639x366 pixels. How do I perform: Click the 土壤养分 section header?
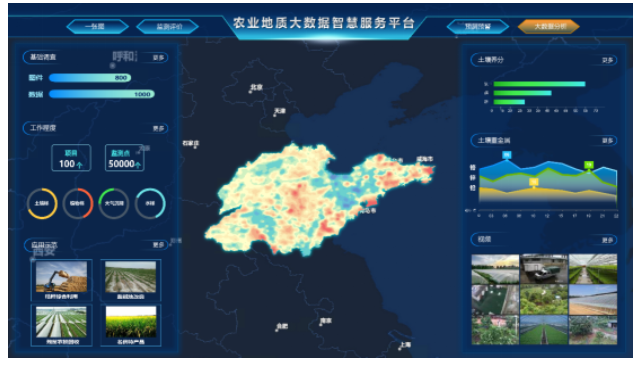[x=491, y=60]
